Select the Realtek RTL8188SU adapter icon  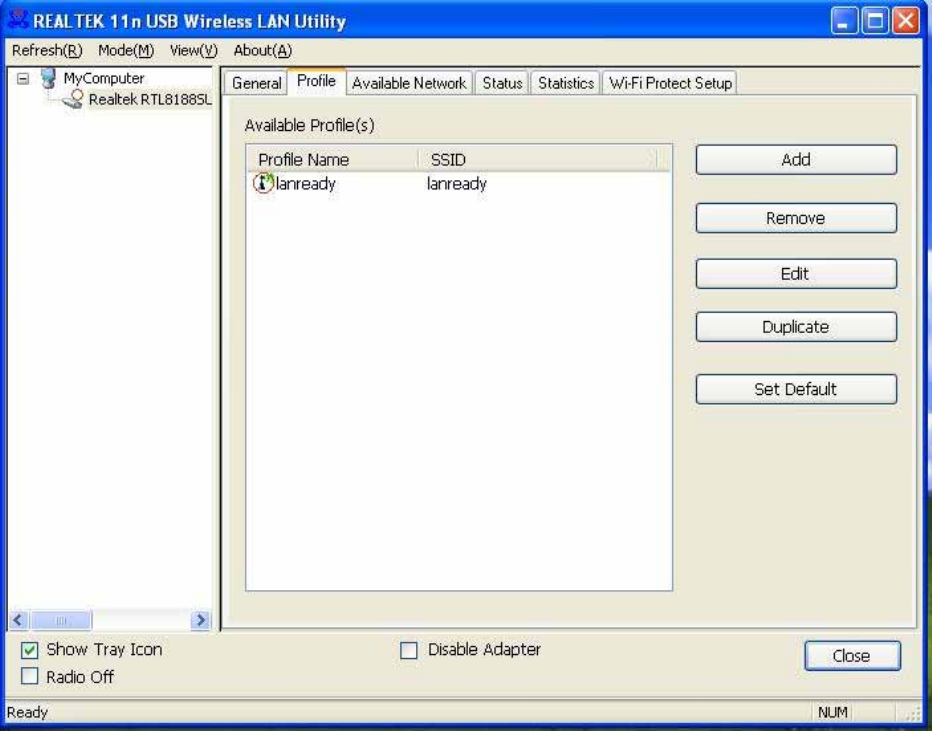point(73,99)
